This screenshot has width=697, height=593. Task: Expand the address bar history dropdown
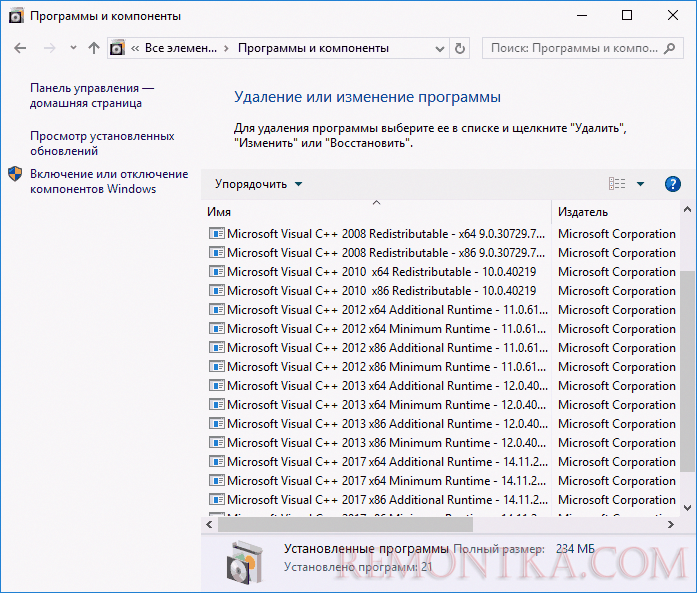click(440, 48)
